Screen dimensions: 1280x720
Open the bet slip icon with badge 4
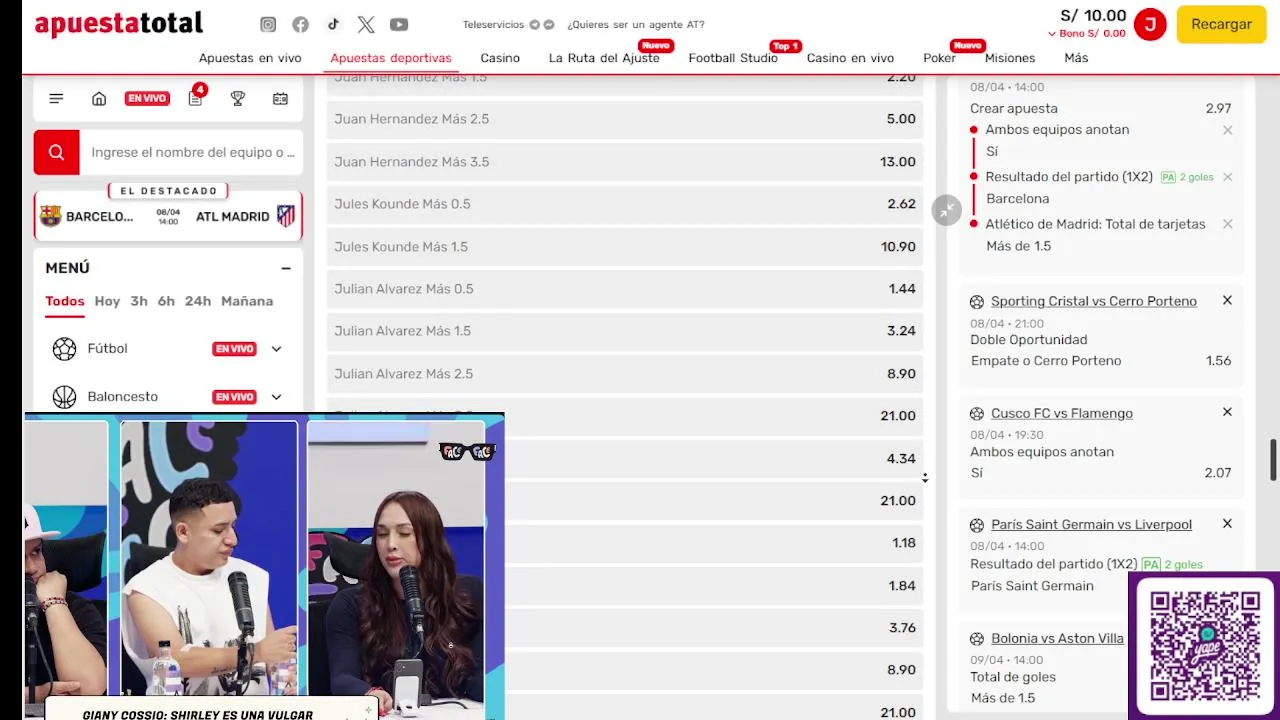(195, 98)
